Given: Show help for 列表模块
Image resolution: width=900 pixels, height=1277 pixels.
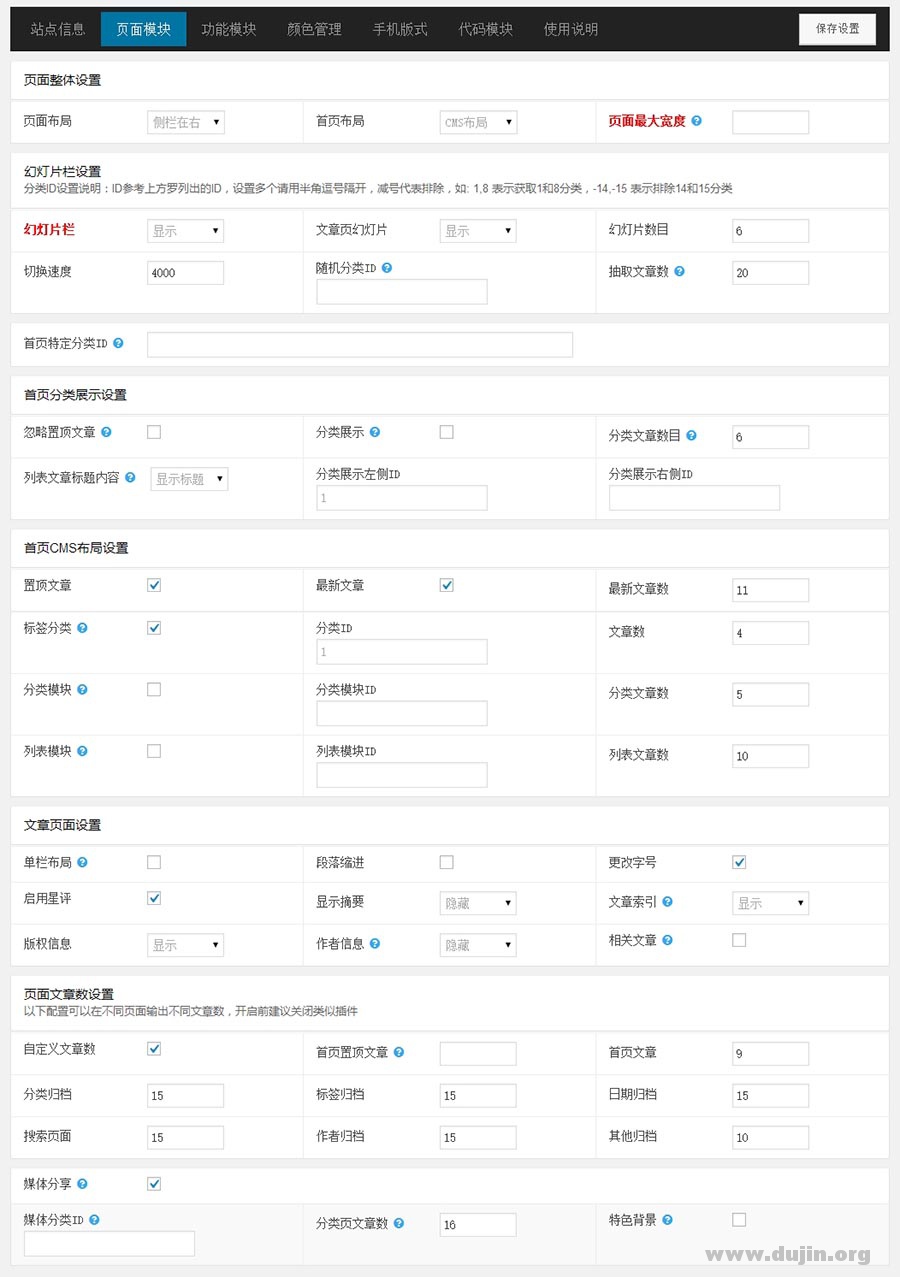Looking at the screenshot, I should point(82,750).
